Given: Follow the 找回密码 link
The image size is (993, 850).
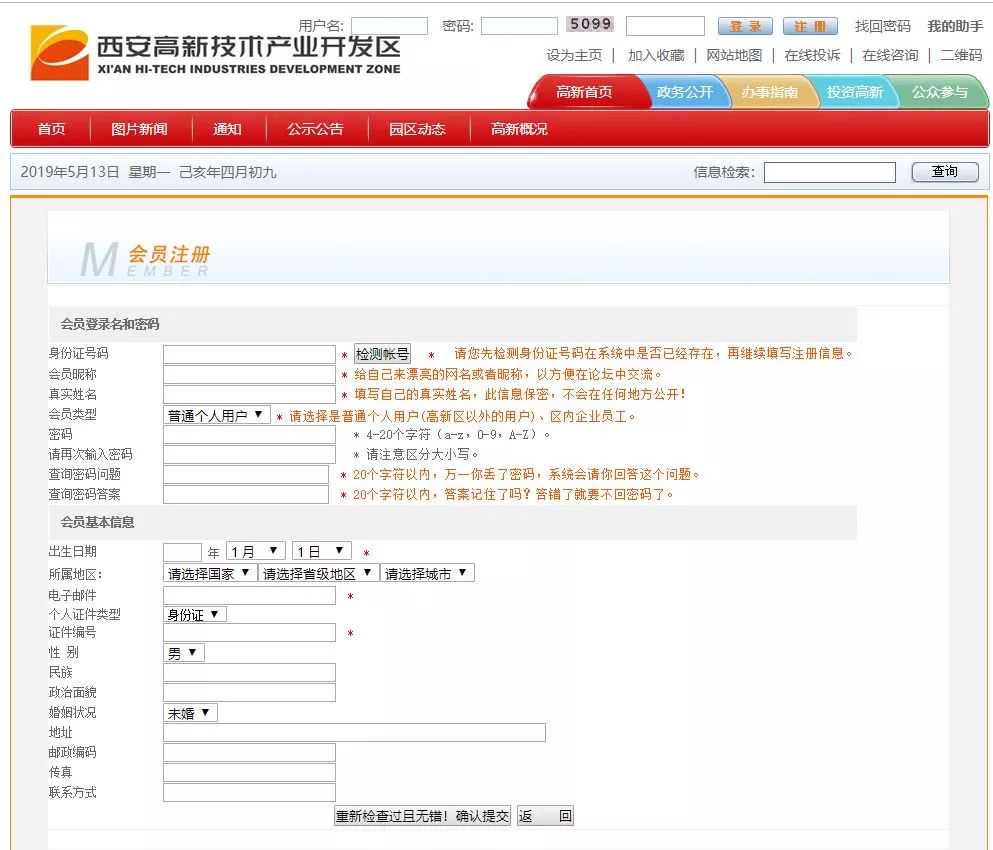Looking at the screenshot, I should click(882, 26).
